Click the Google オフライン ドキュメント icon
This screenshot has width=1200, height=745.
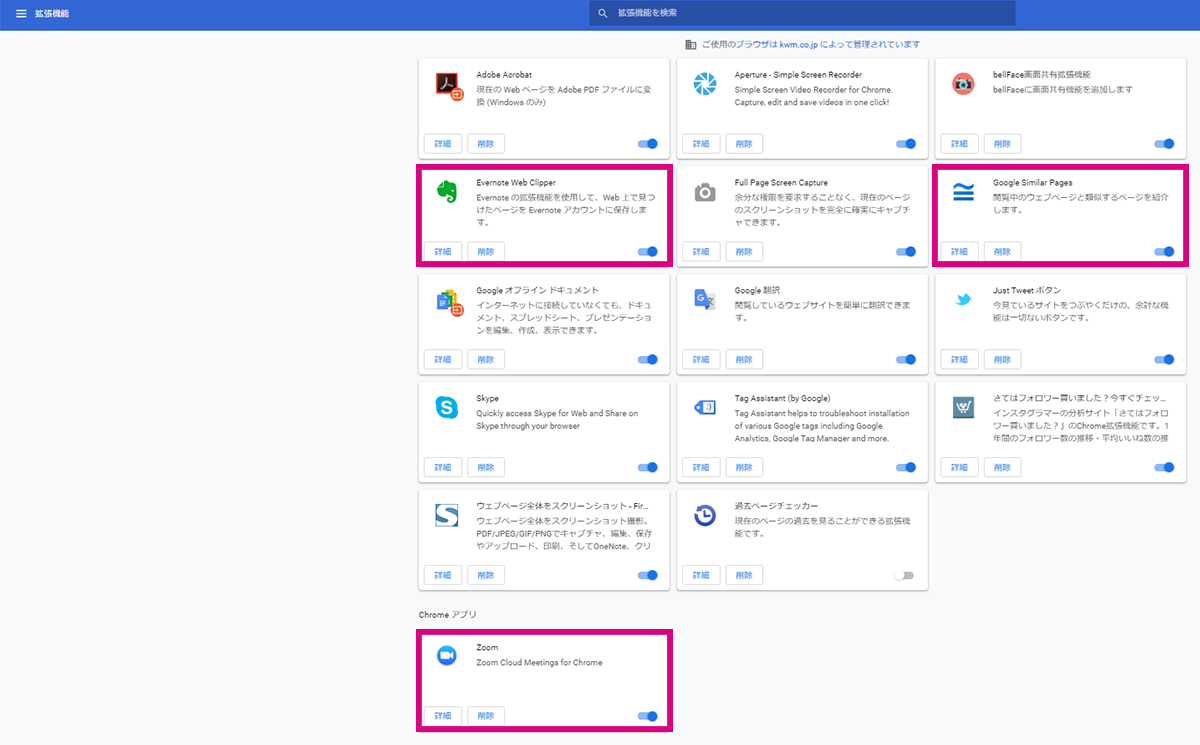pos(450,301)
